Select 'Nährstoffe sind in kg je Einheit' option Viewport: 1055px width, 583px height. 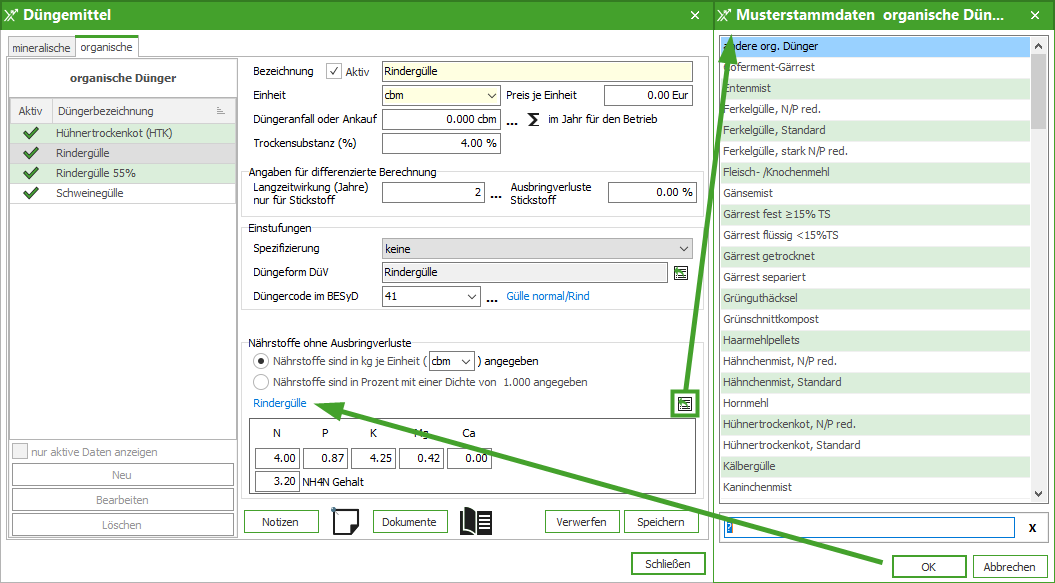pyautogui.click(x=261, y=361)
